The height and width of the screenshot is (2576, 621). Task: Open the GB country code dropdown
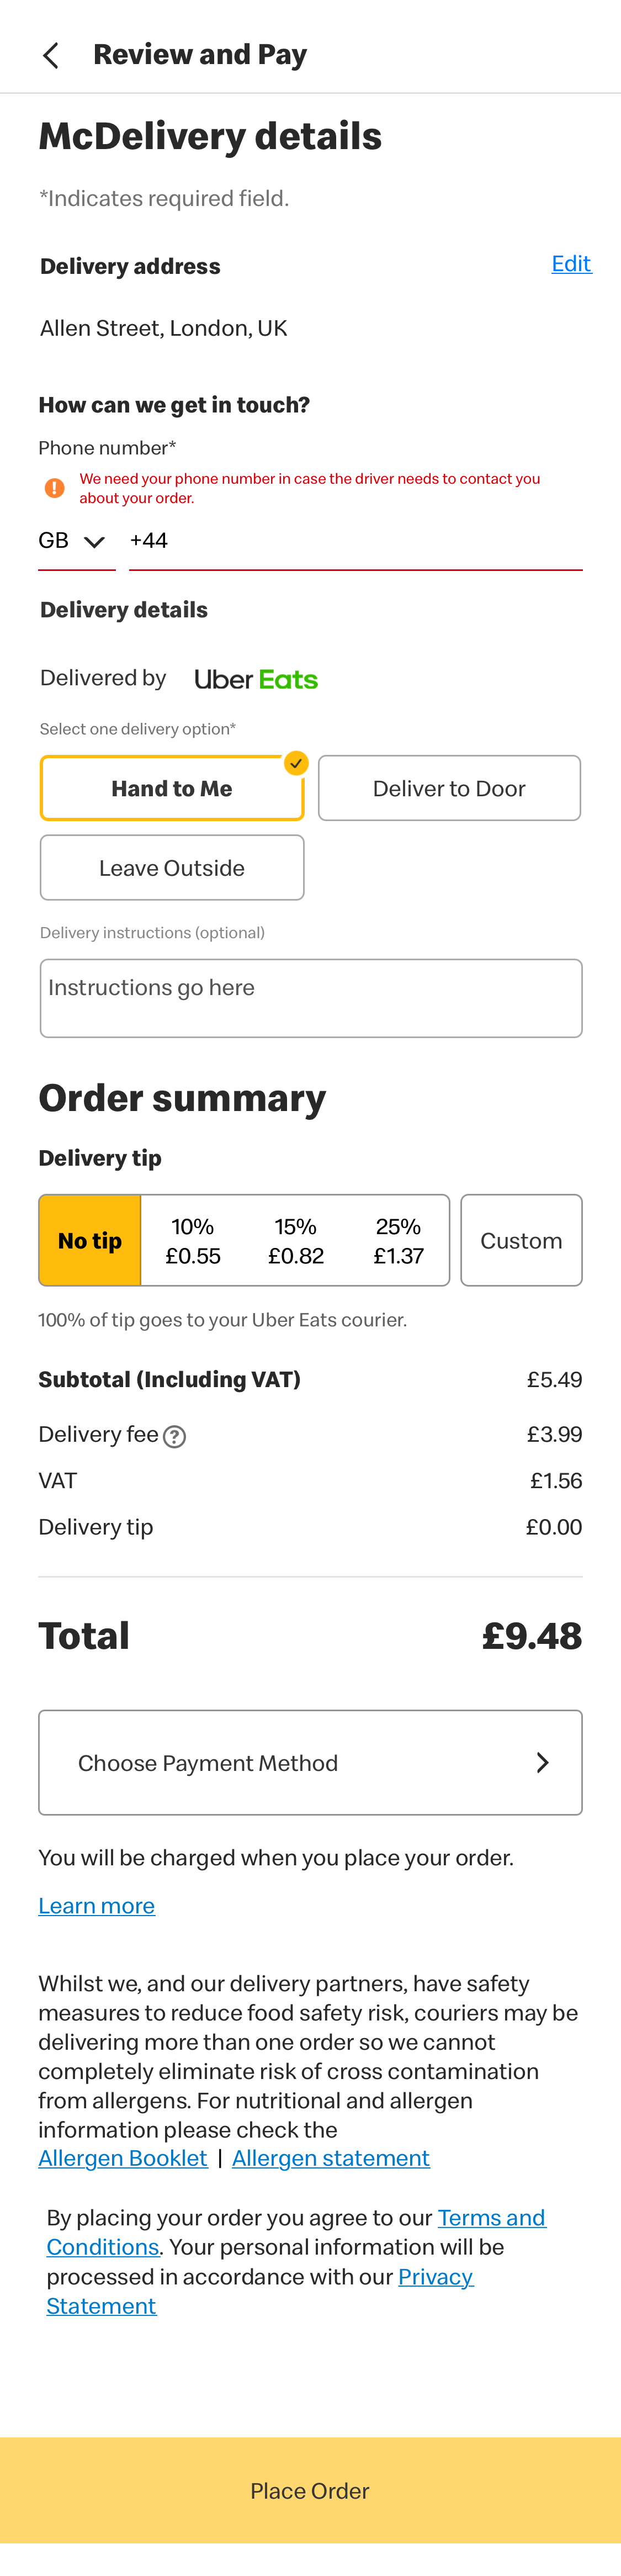(x=73, y=541)
